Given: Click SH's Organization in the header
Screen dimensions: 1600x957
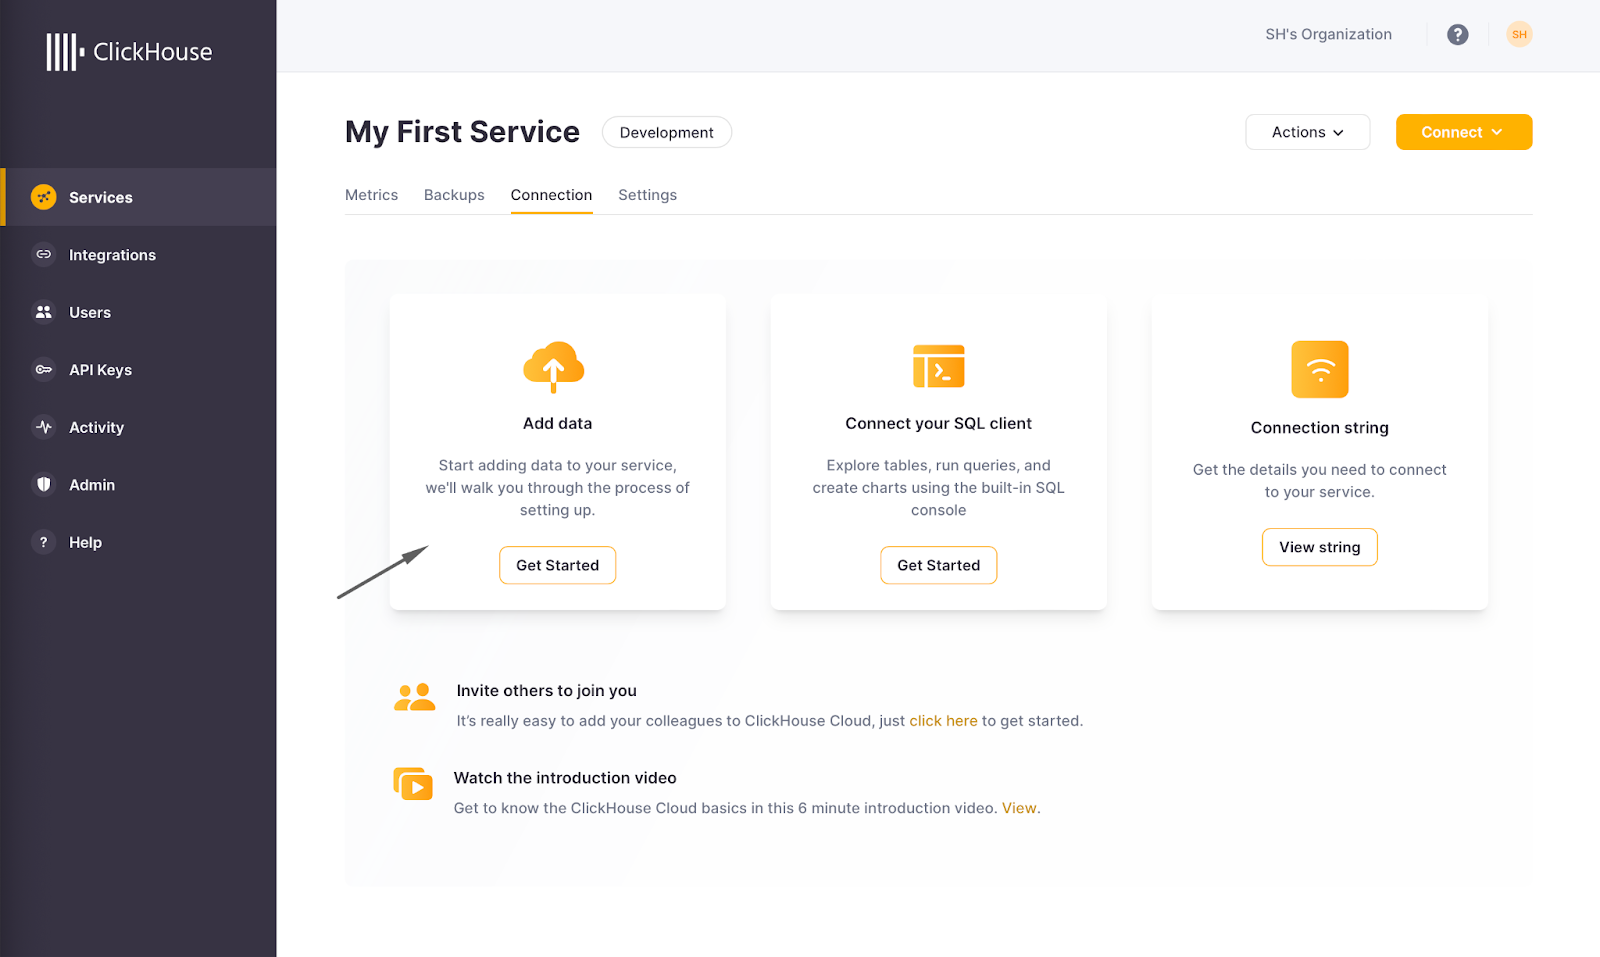Looking at the screenshot, I should pyautogui.click(x=1328, y=34).
